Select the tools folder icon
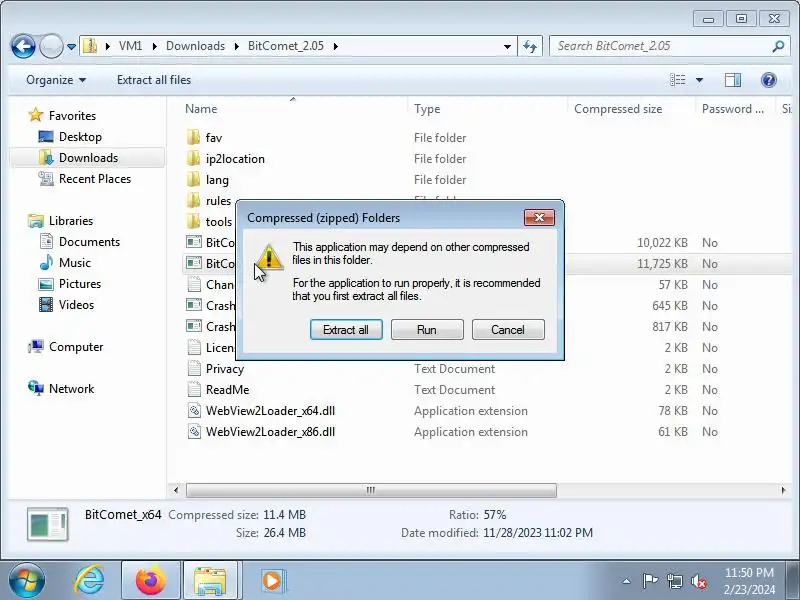 tap(194, 221)
